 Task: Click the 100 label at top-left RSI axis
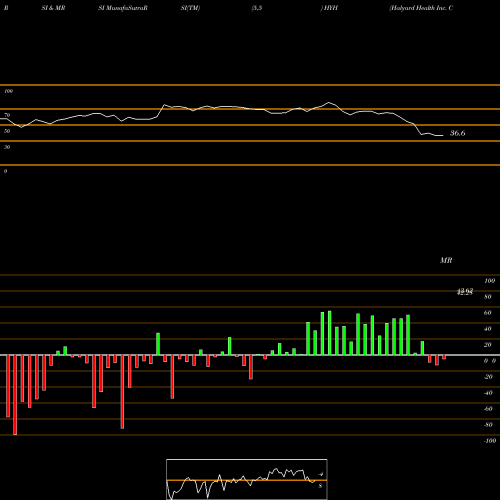(8, 91)
